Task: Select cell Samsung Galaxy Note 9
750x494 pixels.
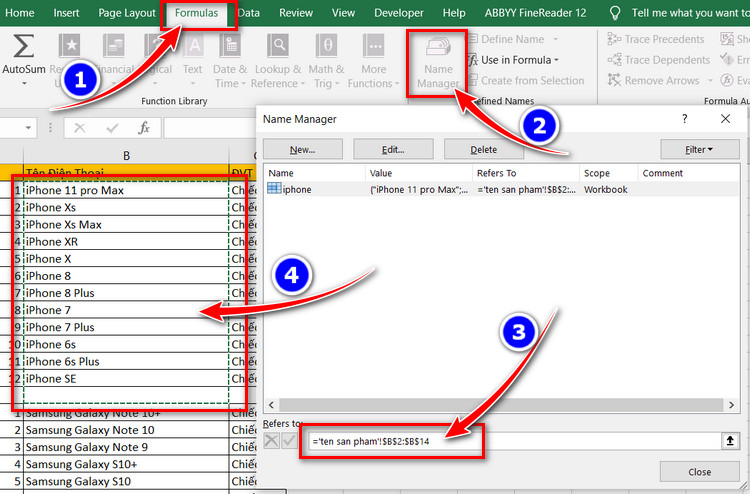Action: click(x=126, y=447)
